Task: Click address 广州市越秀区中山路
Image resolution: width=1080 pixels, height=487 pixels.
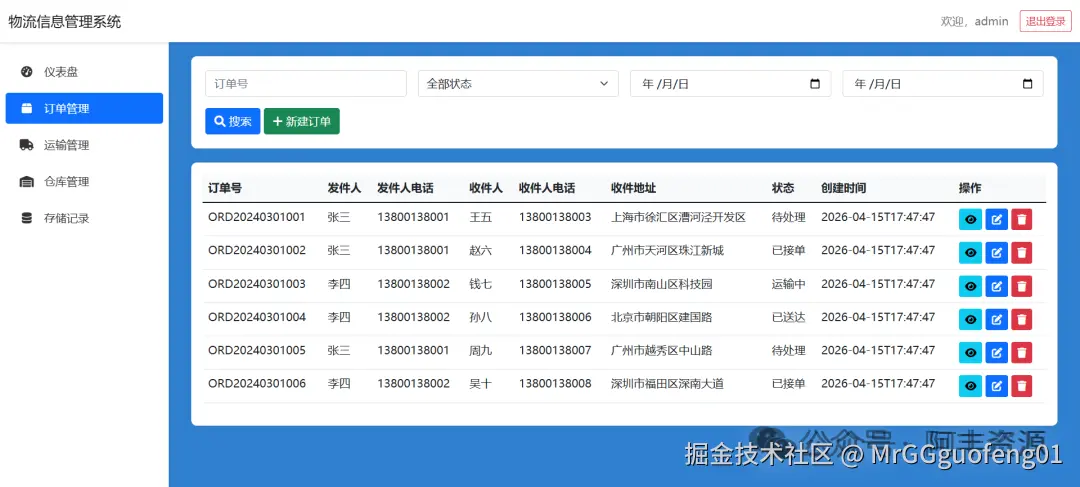Action: [x=662, y=350]
